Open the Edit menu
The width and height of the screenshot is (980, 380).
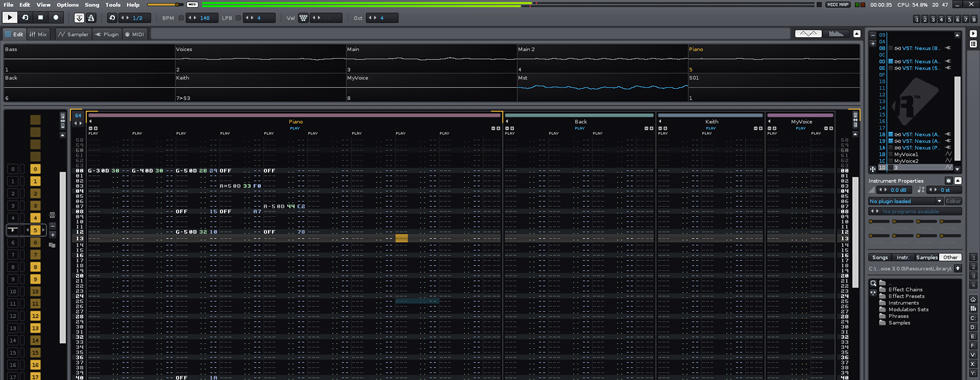click(x=24, y=4)
